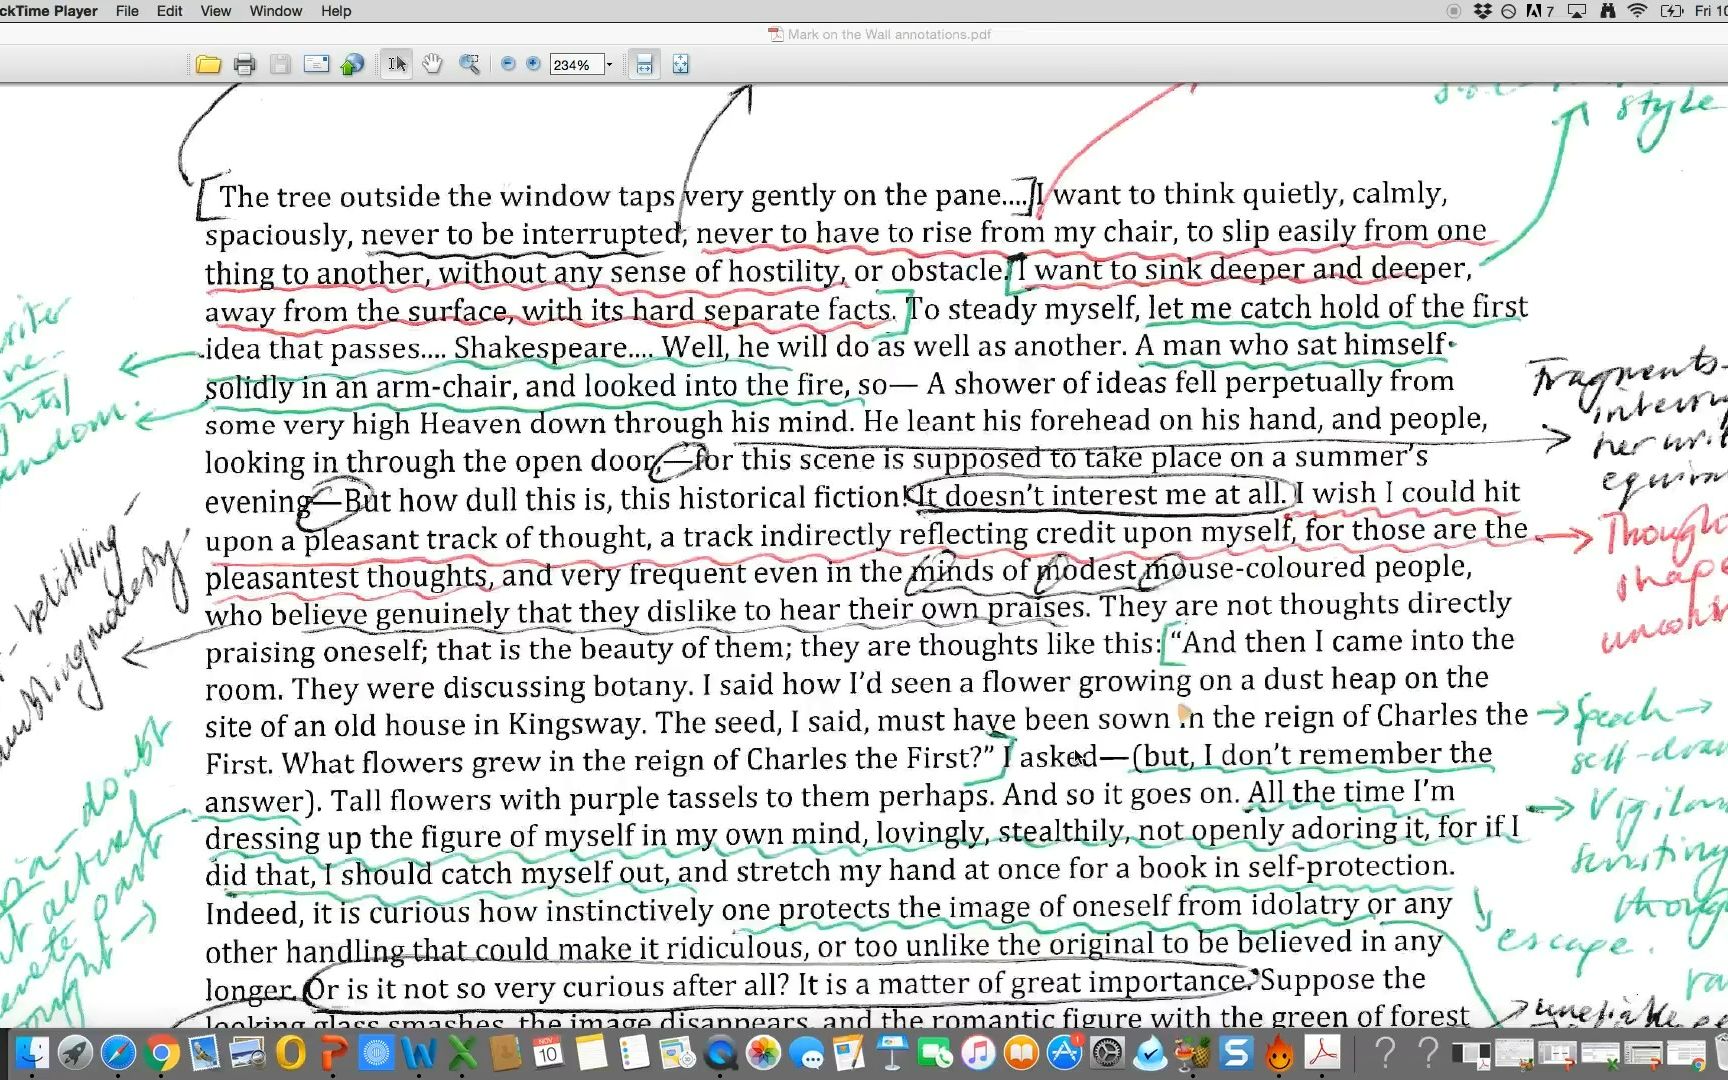Select the Marquee Zoom magnifier tool
This screenshot has width=1728, height=1080.
pyautogui.click(x=469, y=65)
